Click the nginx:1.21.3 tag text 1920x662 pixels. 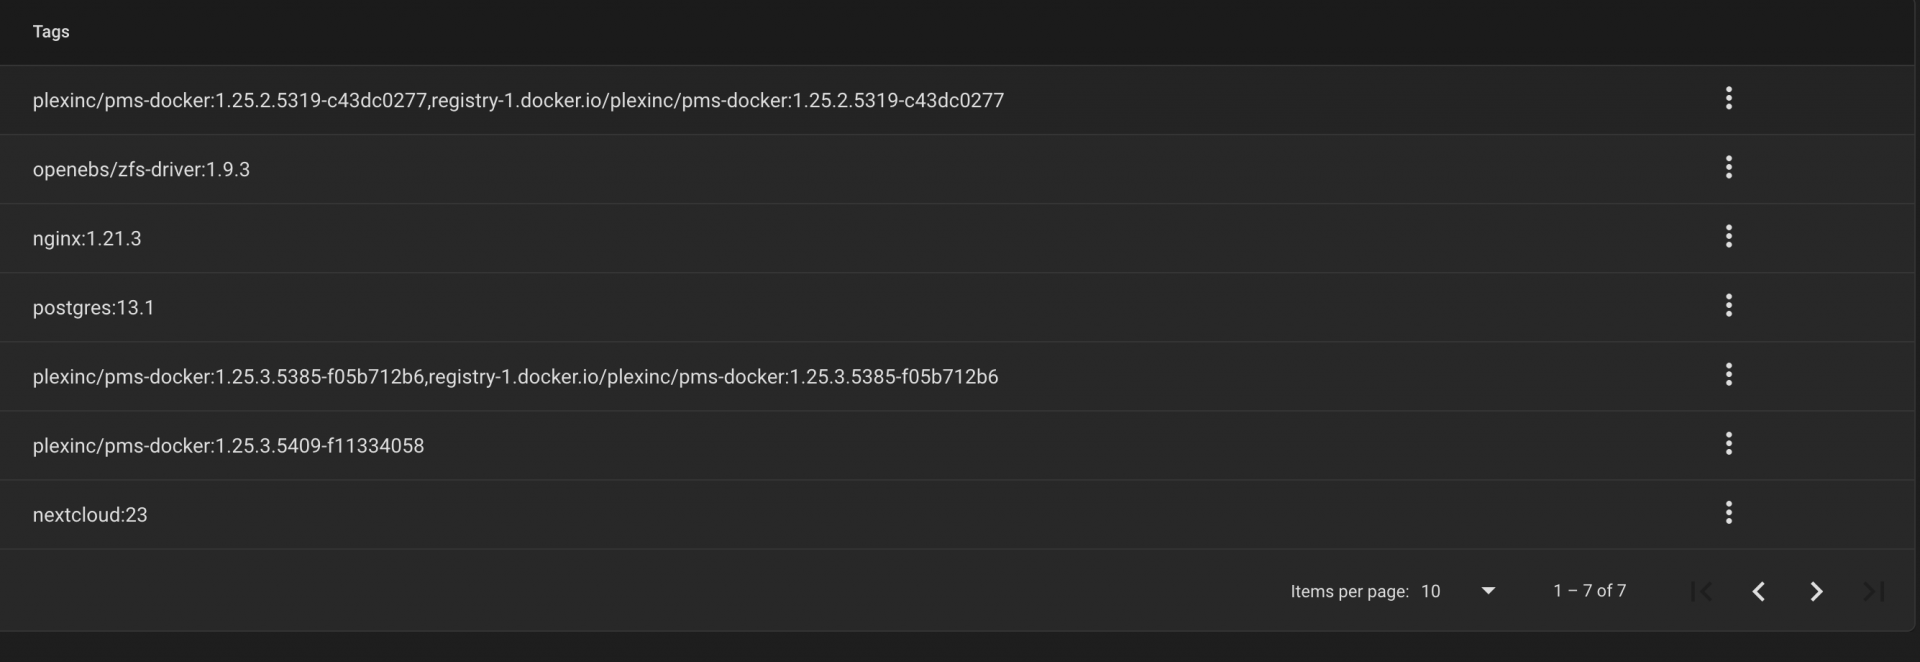(87, 239)
